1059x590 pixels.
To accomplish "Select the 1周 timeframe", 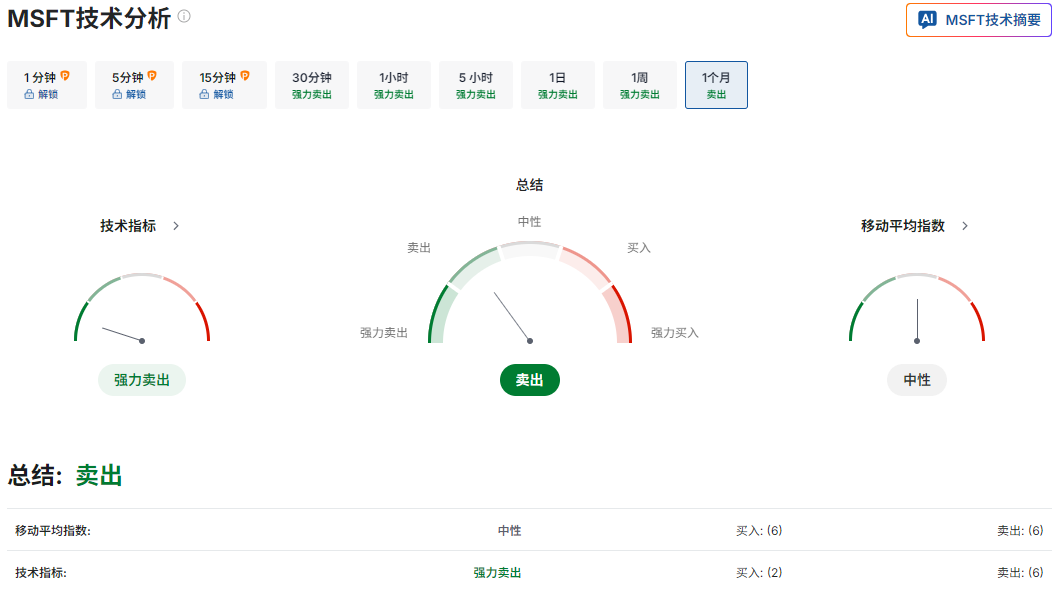I will click(x=639, y=84).
